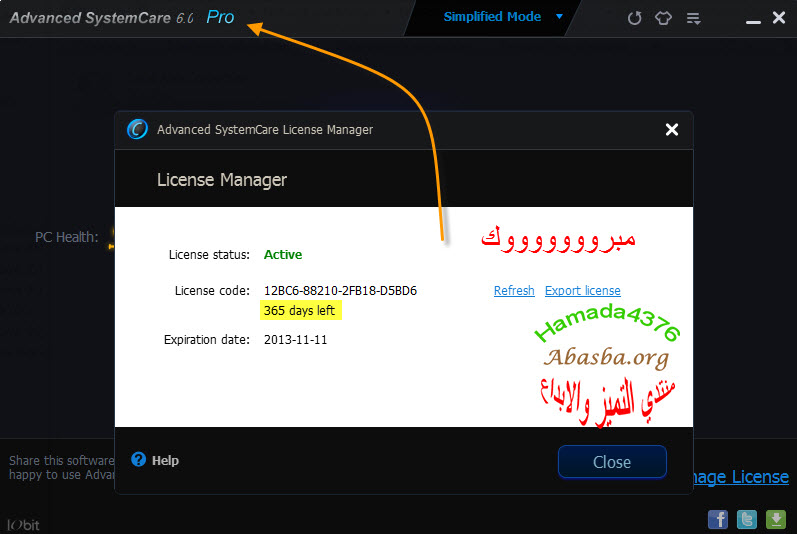This screenshot has height=534, width=797.
Task: Click the PC Health label in main window
Action: (67, 237)
